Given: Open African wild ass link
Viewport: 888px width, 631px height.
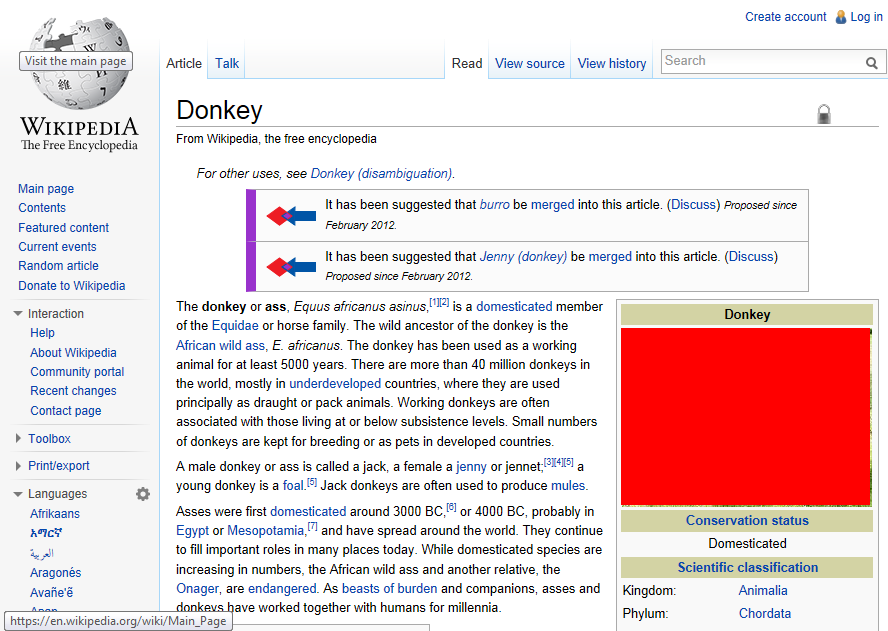Looking at the screenshot, I should [x=220, y=346].
